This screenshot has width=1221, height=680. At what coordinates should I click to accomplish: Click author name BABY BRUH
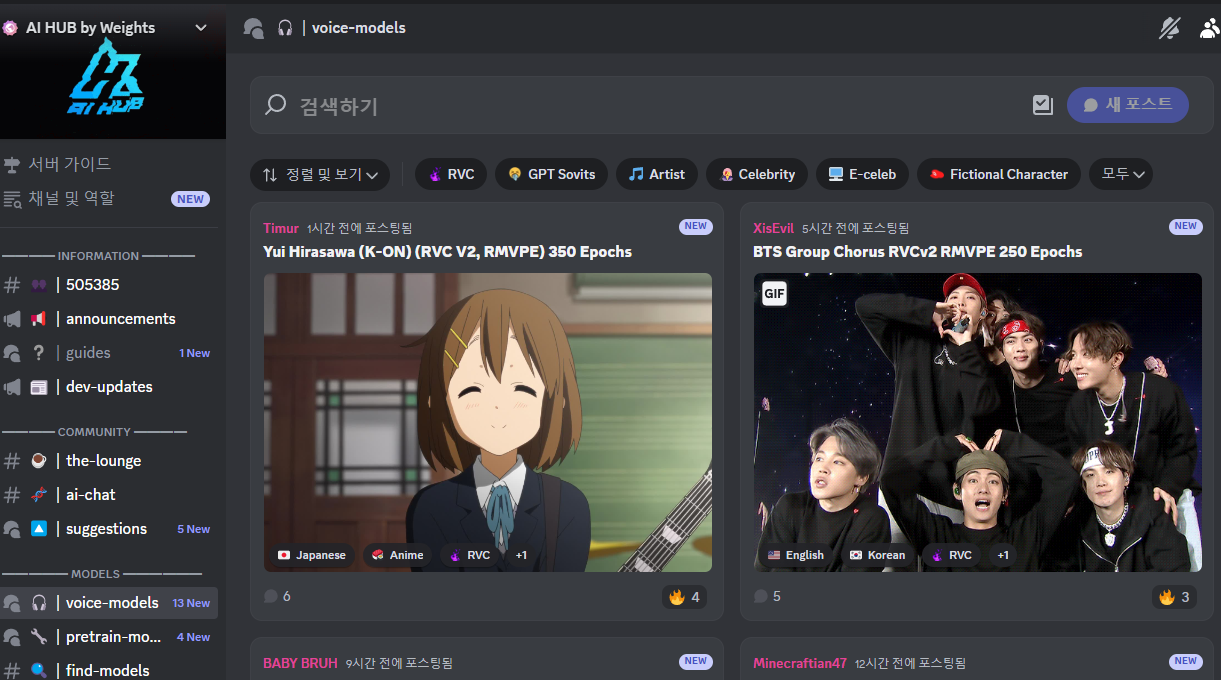pos(300,663)
